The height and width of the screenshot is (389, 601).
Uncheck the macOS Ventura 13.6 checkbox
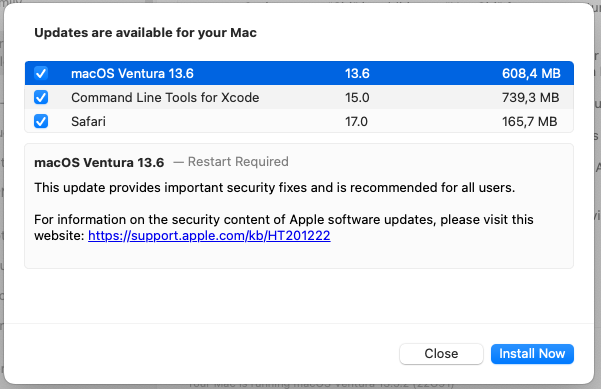click(41, 73)
